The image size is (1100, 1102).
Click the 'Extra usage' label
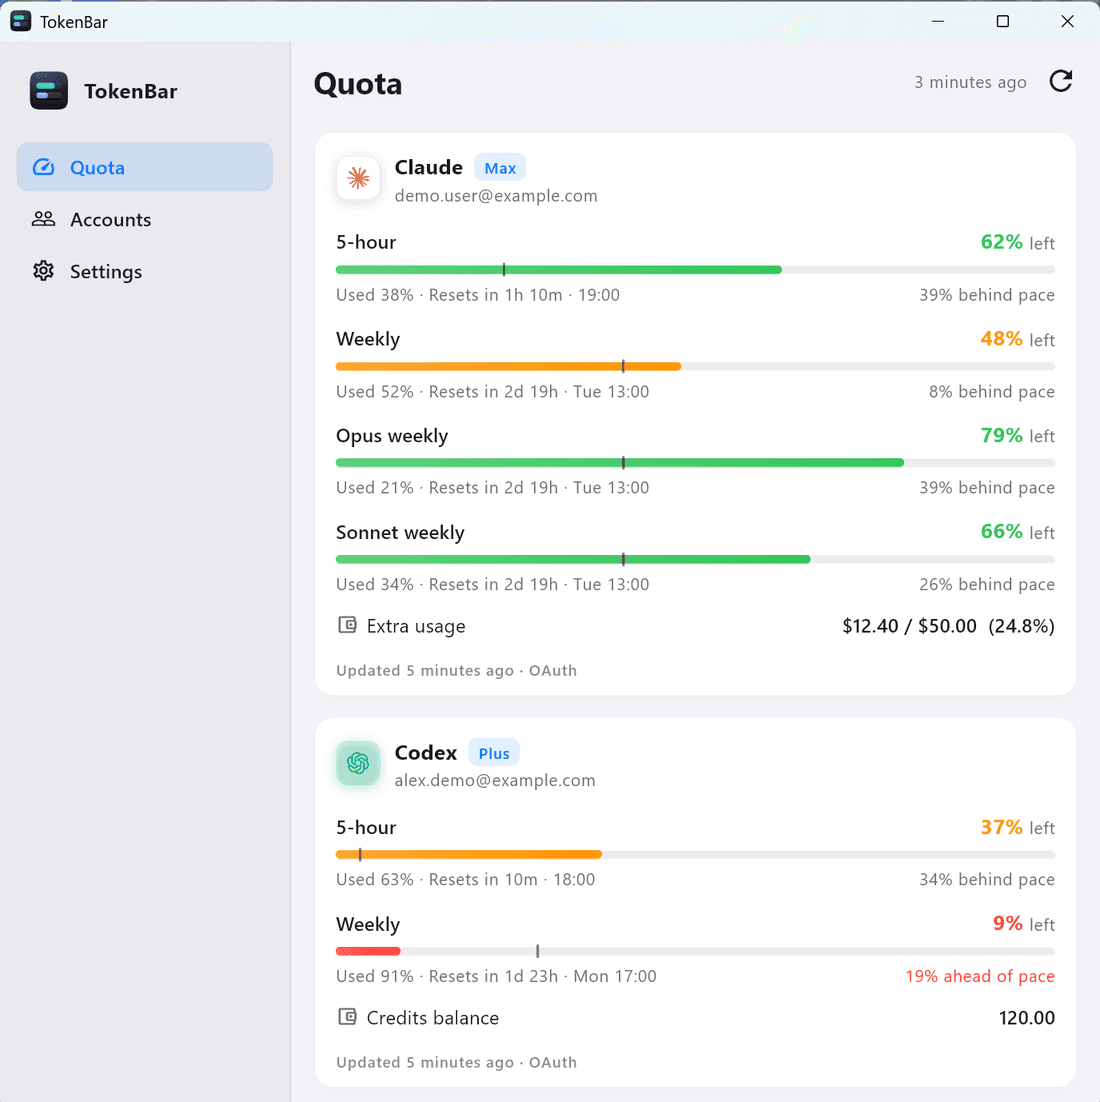[x=416, y=626]
